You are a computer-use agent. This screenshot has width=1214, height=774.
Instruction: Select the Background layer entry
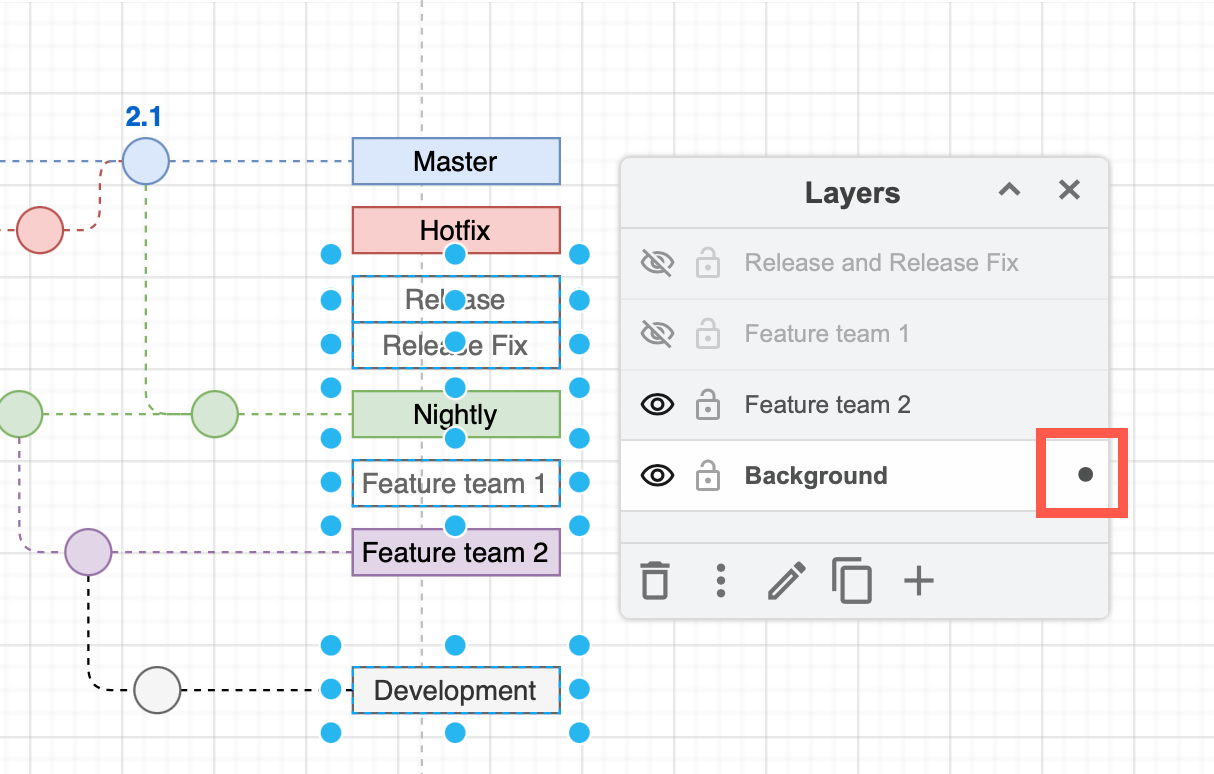pyautogui.click(x=815, y=475)
